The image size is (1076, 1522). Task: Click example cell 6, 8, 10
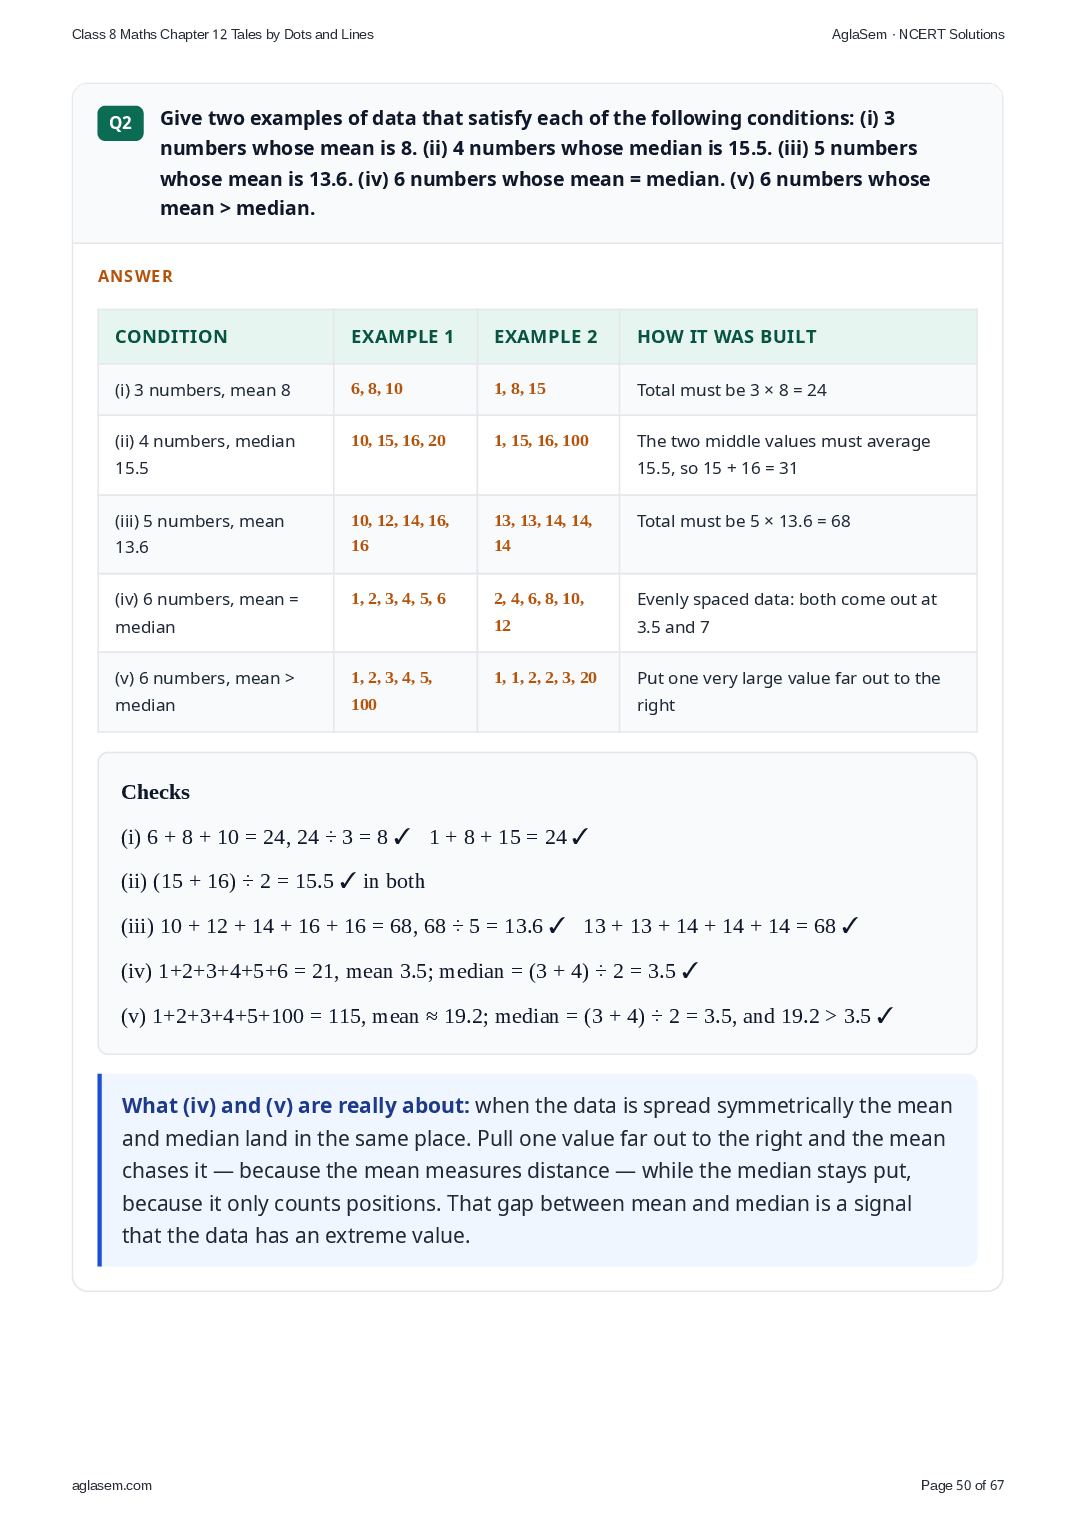click(x=377, y=389)
